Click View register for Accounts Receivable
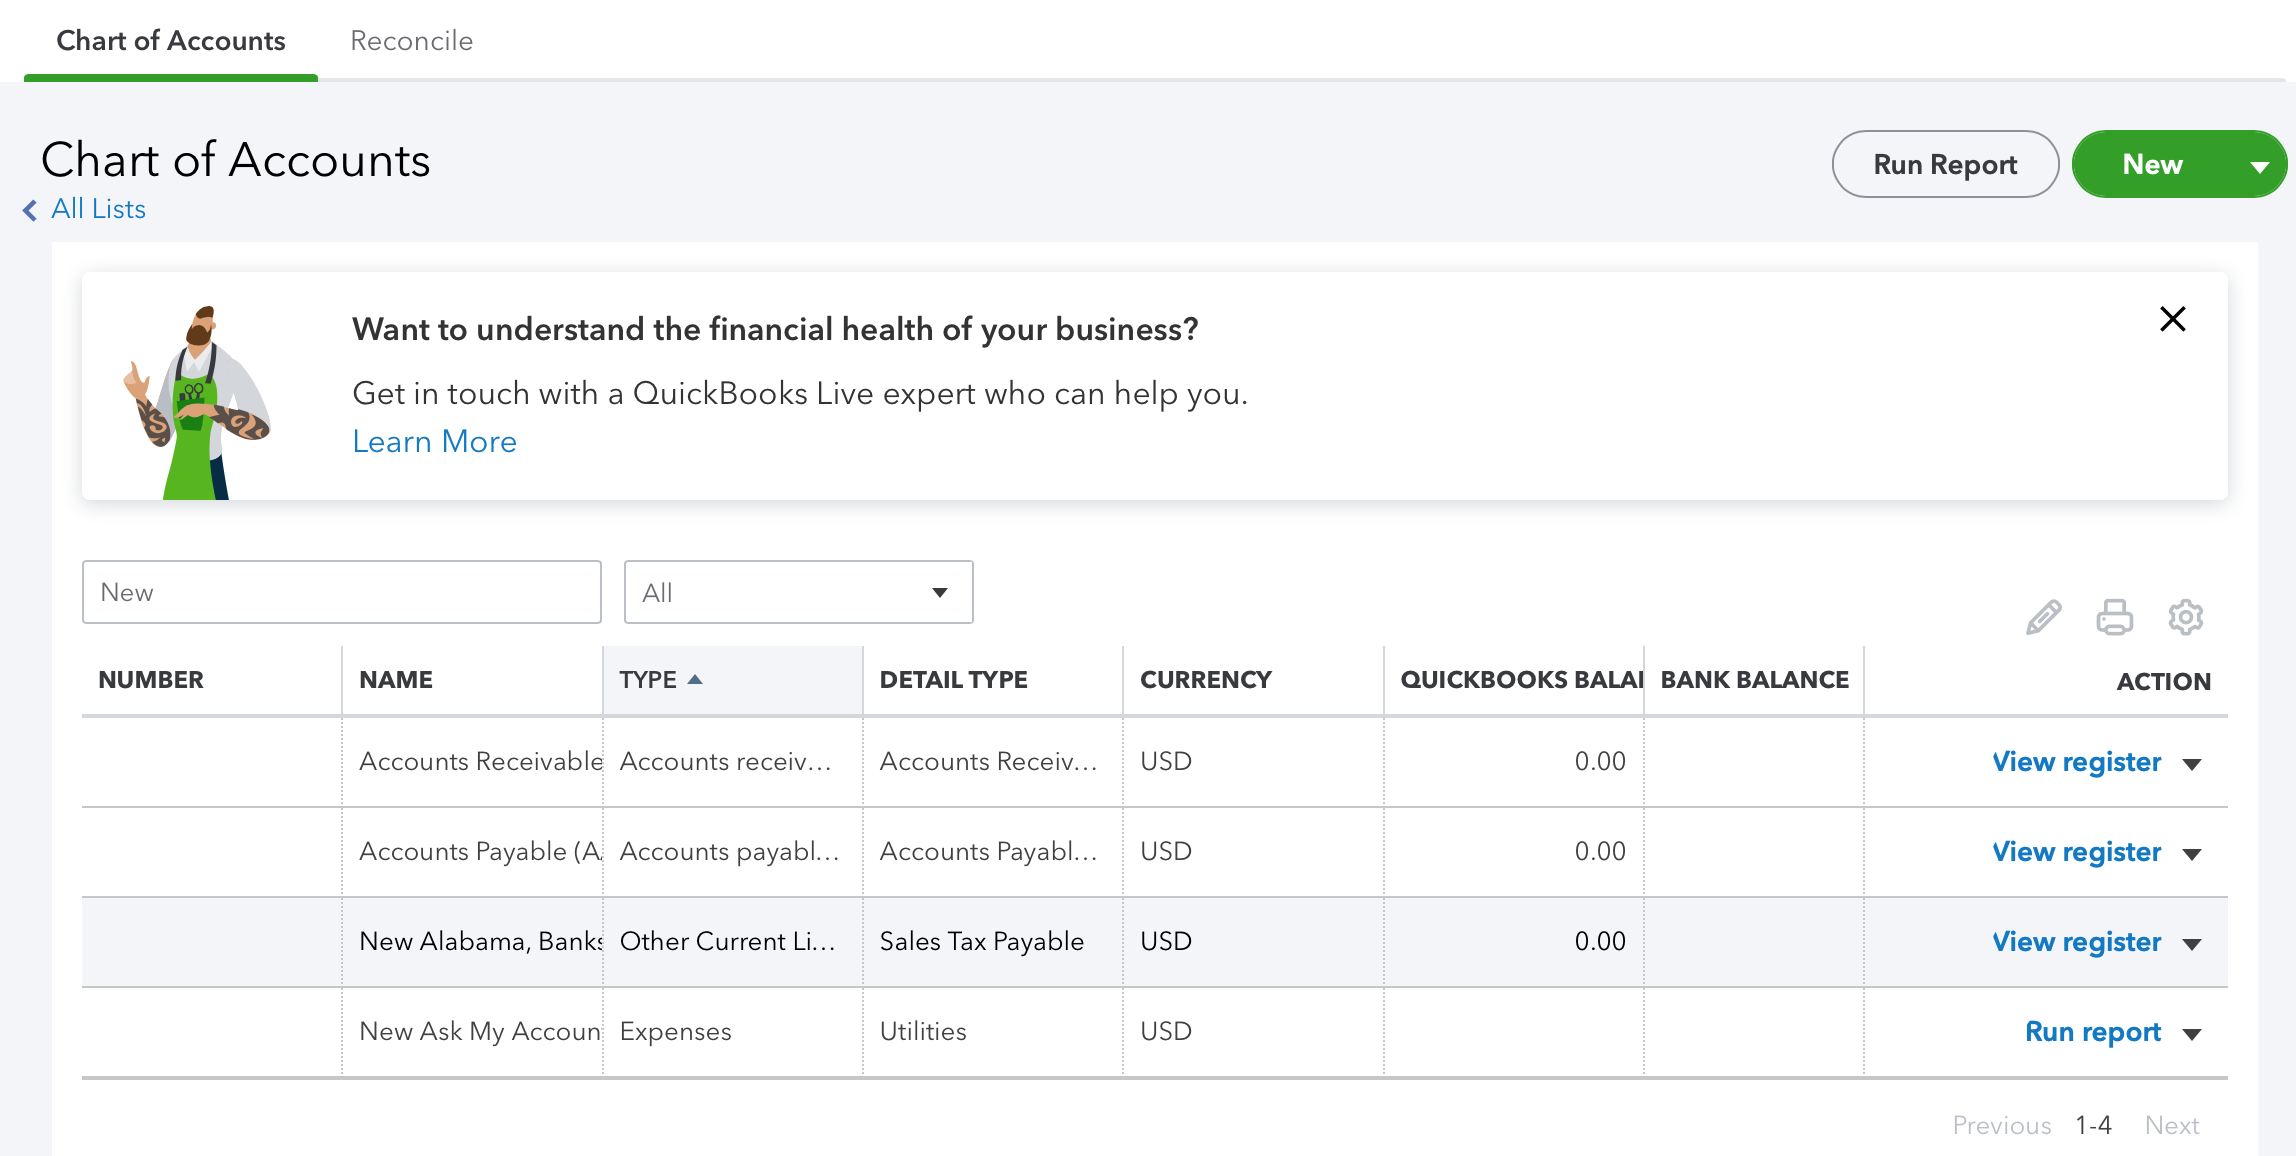The height and width of the screenshot is (1156, 2296). (2076, 762)
